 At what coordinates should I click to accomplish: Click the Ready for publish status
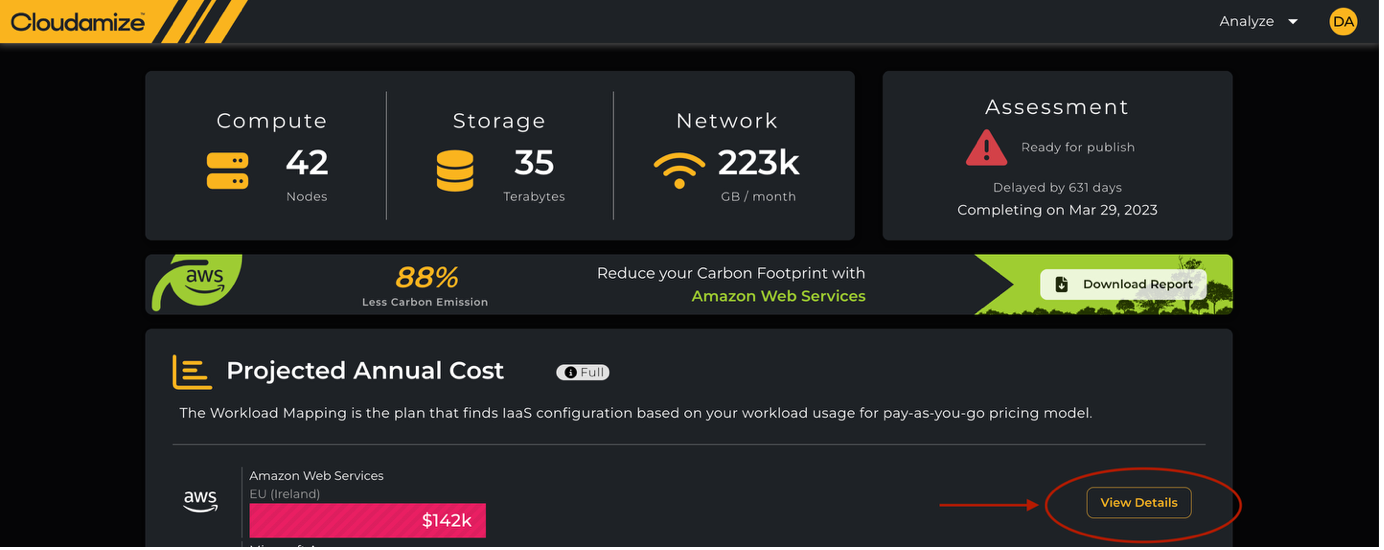coord(1077,147)
